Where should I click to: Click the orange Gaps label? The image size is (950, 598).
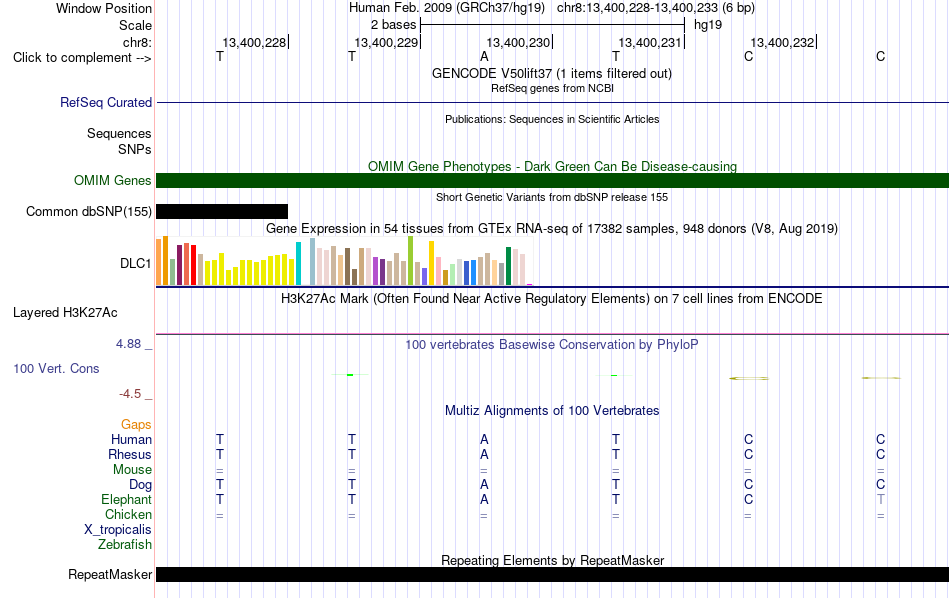[x=136, y=425]
